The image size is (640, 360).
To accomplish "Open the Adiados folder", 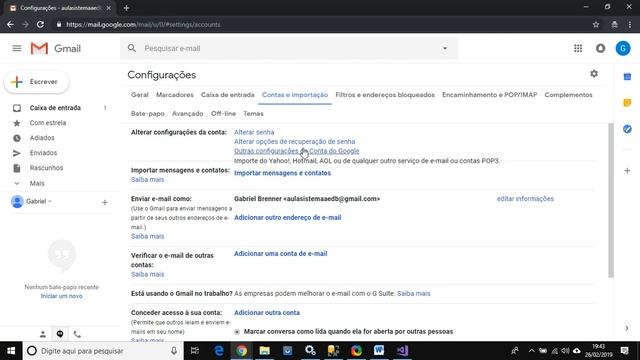I will click(x=42, y=138).
